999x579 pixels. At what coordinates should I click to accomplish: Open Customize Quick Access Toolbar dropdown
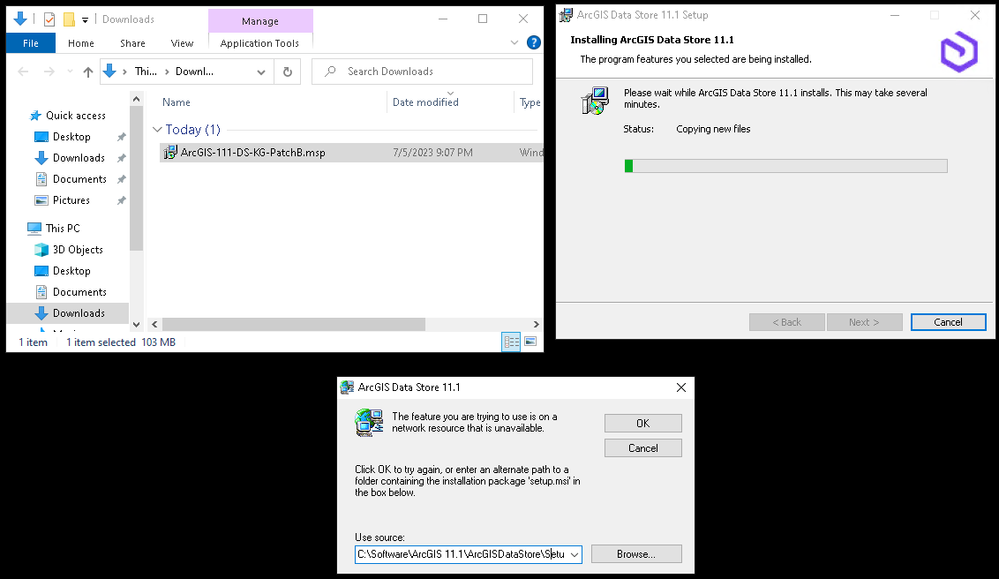pyautogui.click(x=85, y=20)
